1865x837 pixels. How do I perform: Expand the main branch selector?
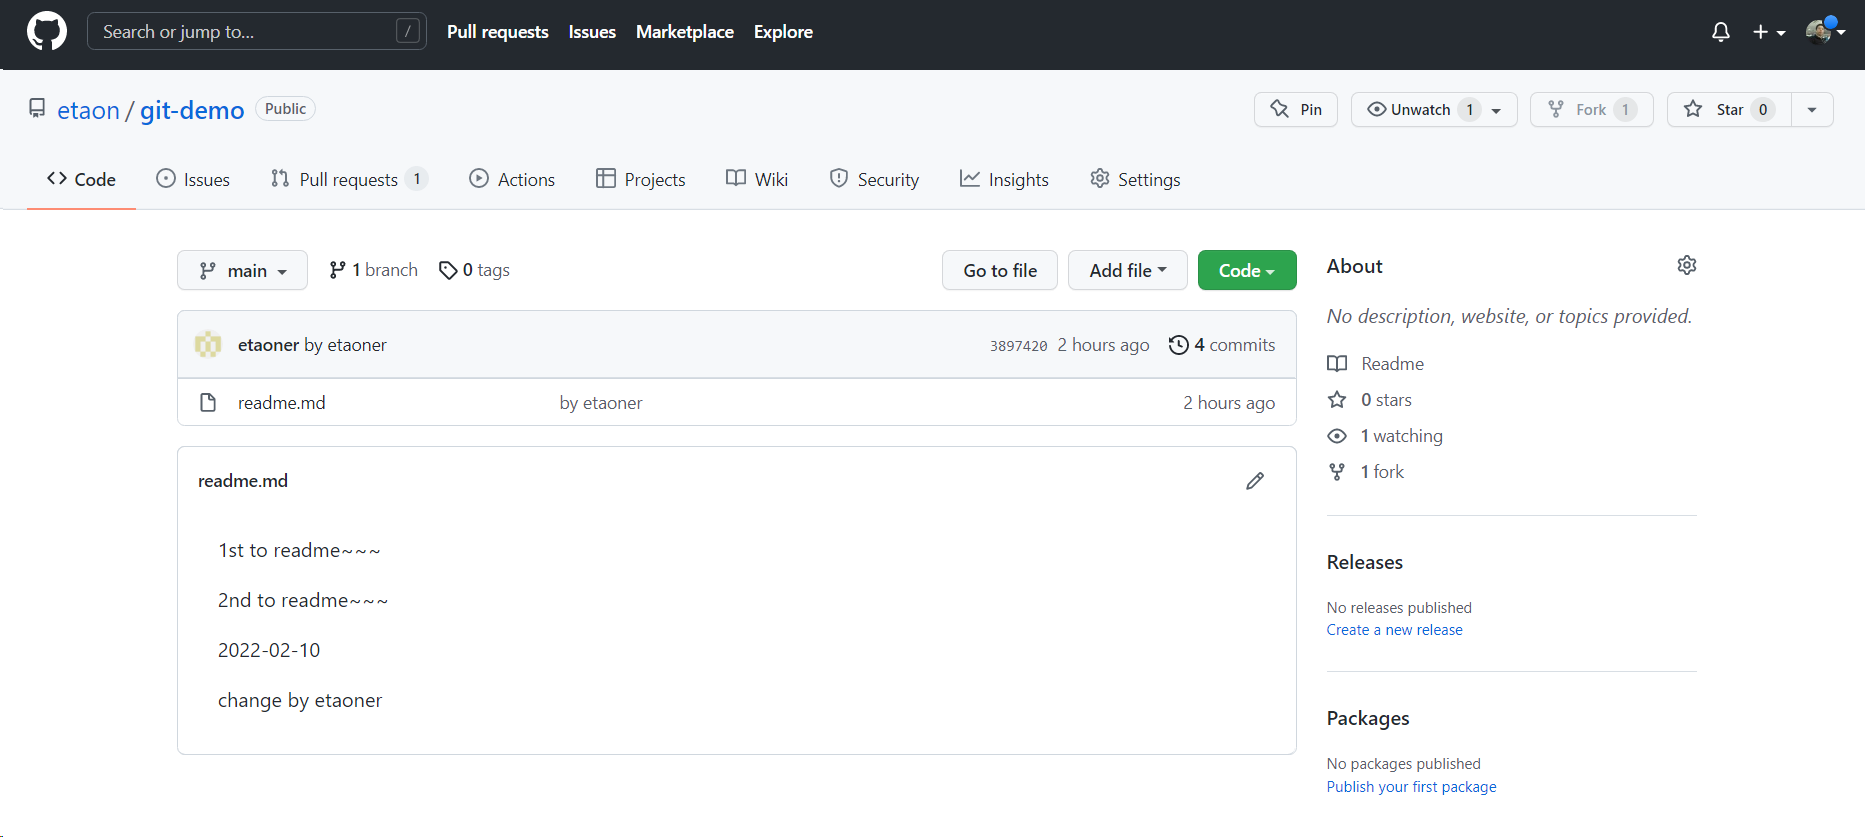[242, 270]
